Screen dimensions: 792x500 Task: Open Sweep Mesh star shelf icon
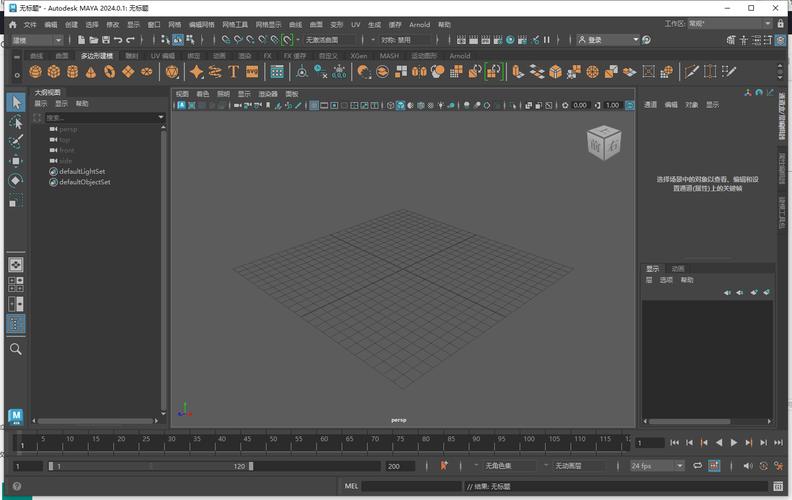196,72
